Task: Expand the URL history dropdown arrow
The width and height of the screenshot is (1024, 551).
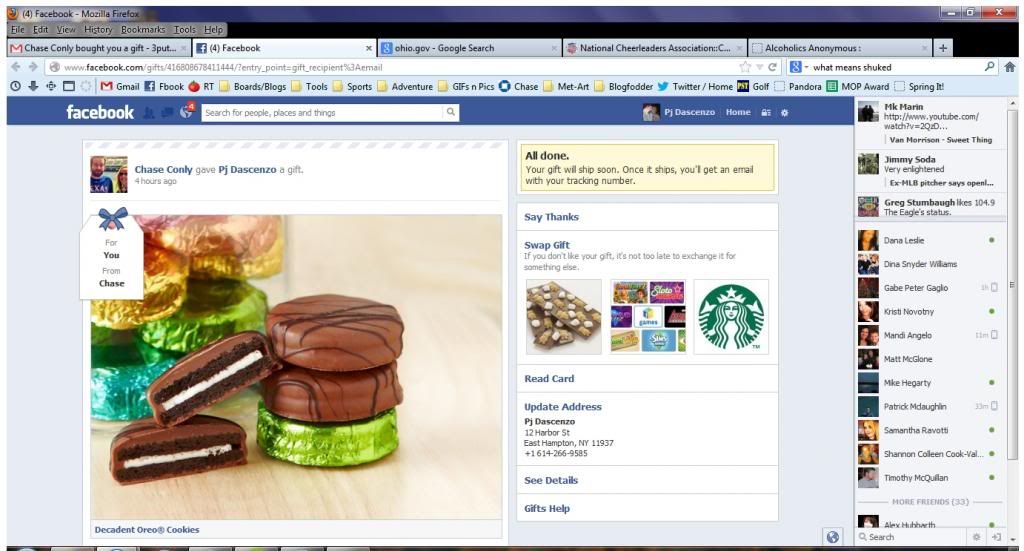Action: (x=759, y=67)
